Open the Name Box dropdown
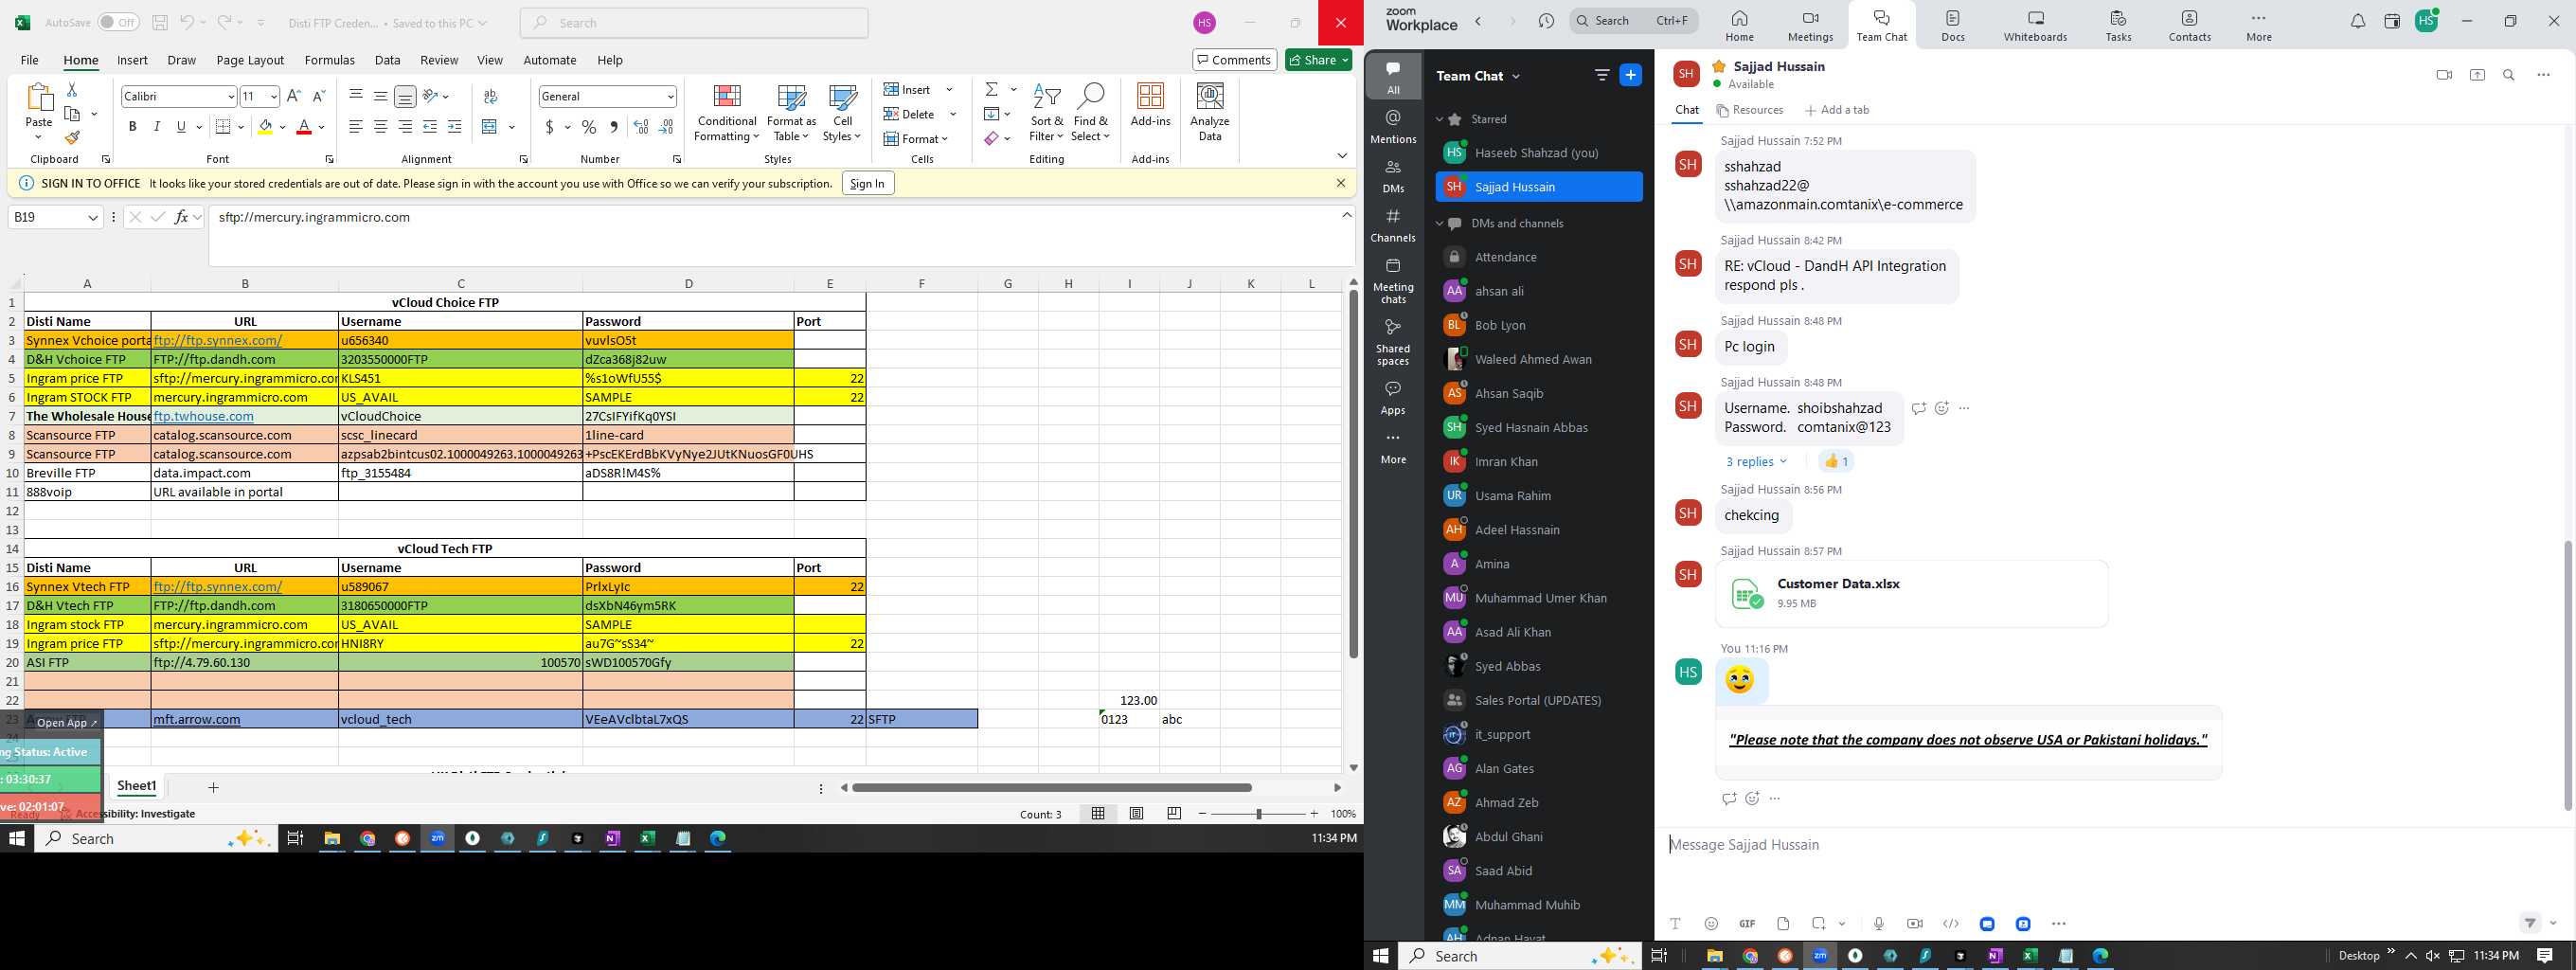 pyautogui.click(x=93, y=217)
